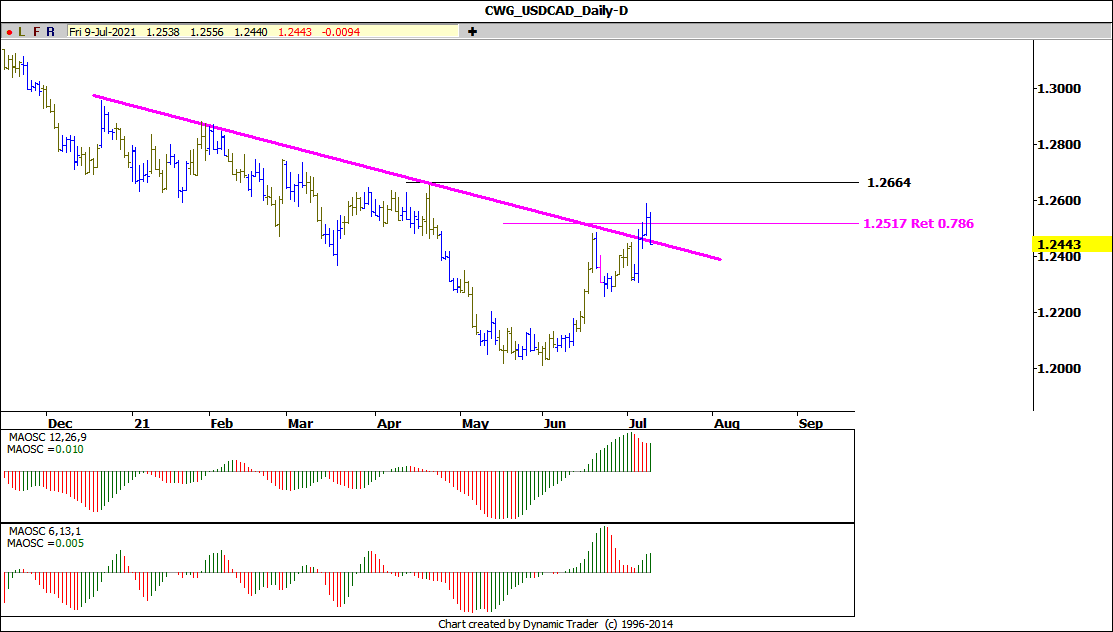The width and height of the screenshot is (1113, 632).
Task: Click the Aug label on the time axis
Action: [726, 424]
